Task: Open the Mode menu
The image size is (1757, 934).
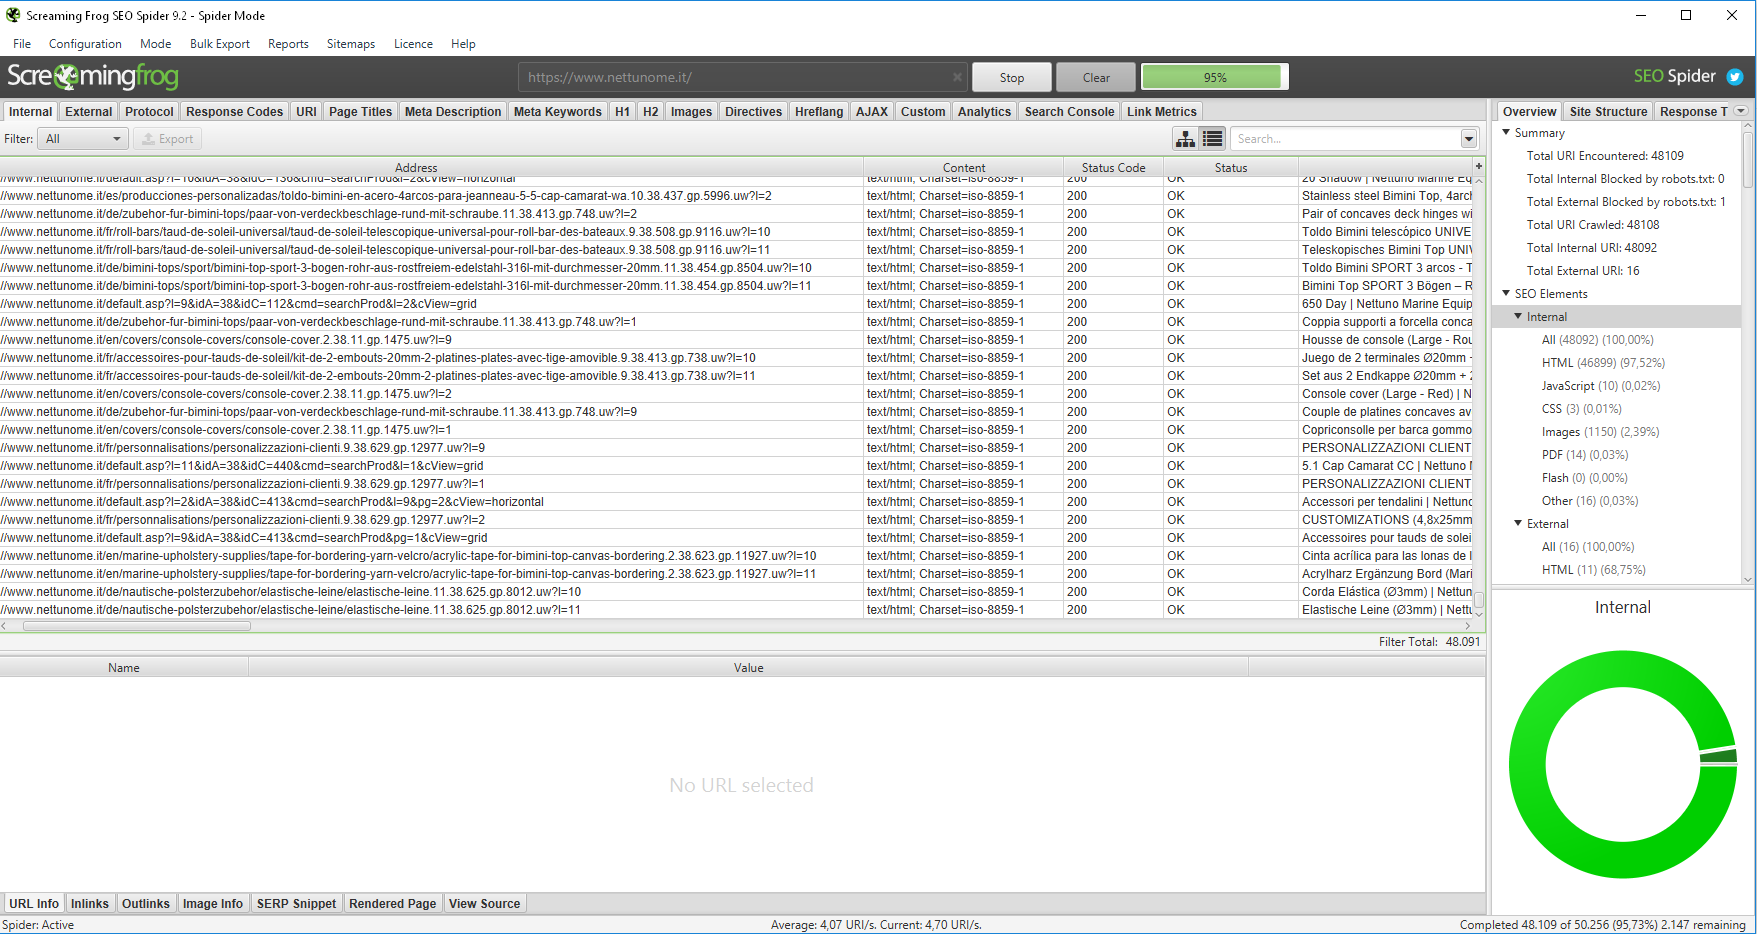Action: [x=156, y=44]
